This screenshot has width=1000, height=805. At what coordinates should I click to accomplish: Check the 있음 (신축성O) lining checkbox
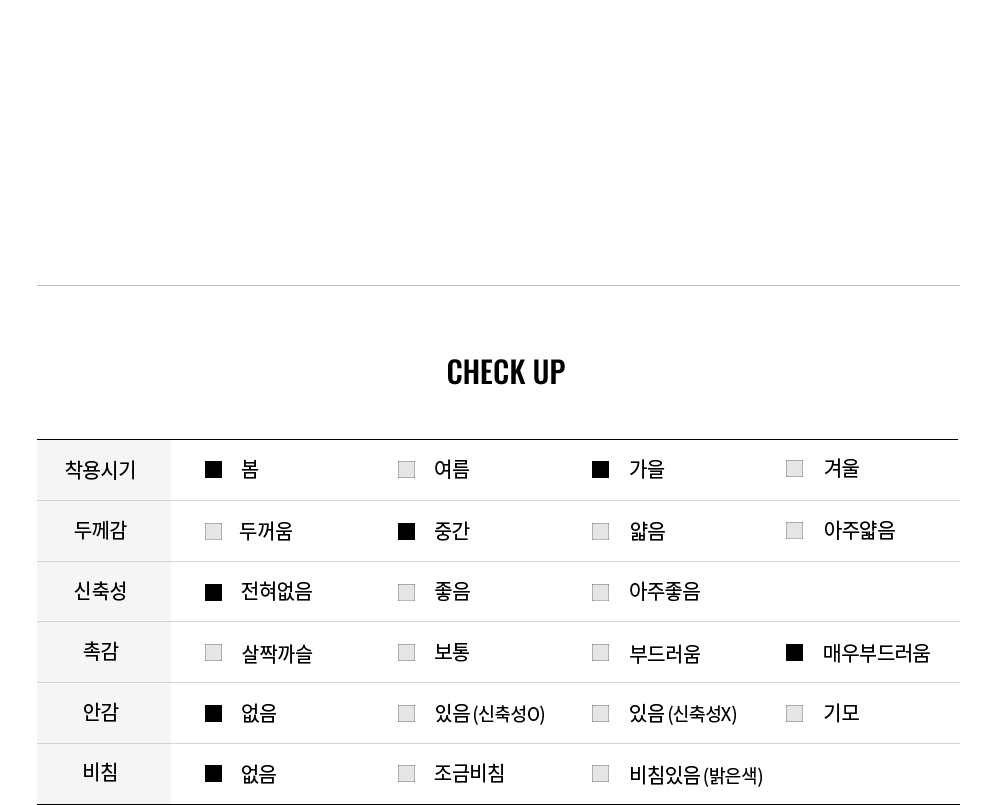coord(406,714)
